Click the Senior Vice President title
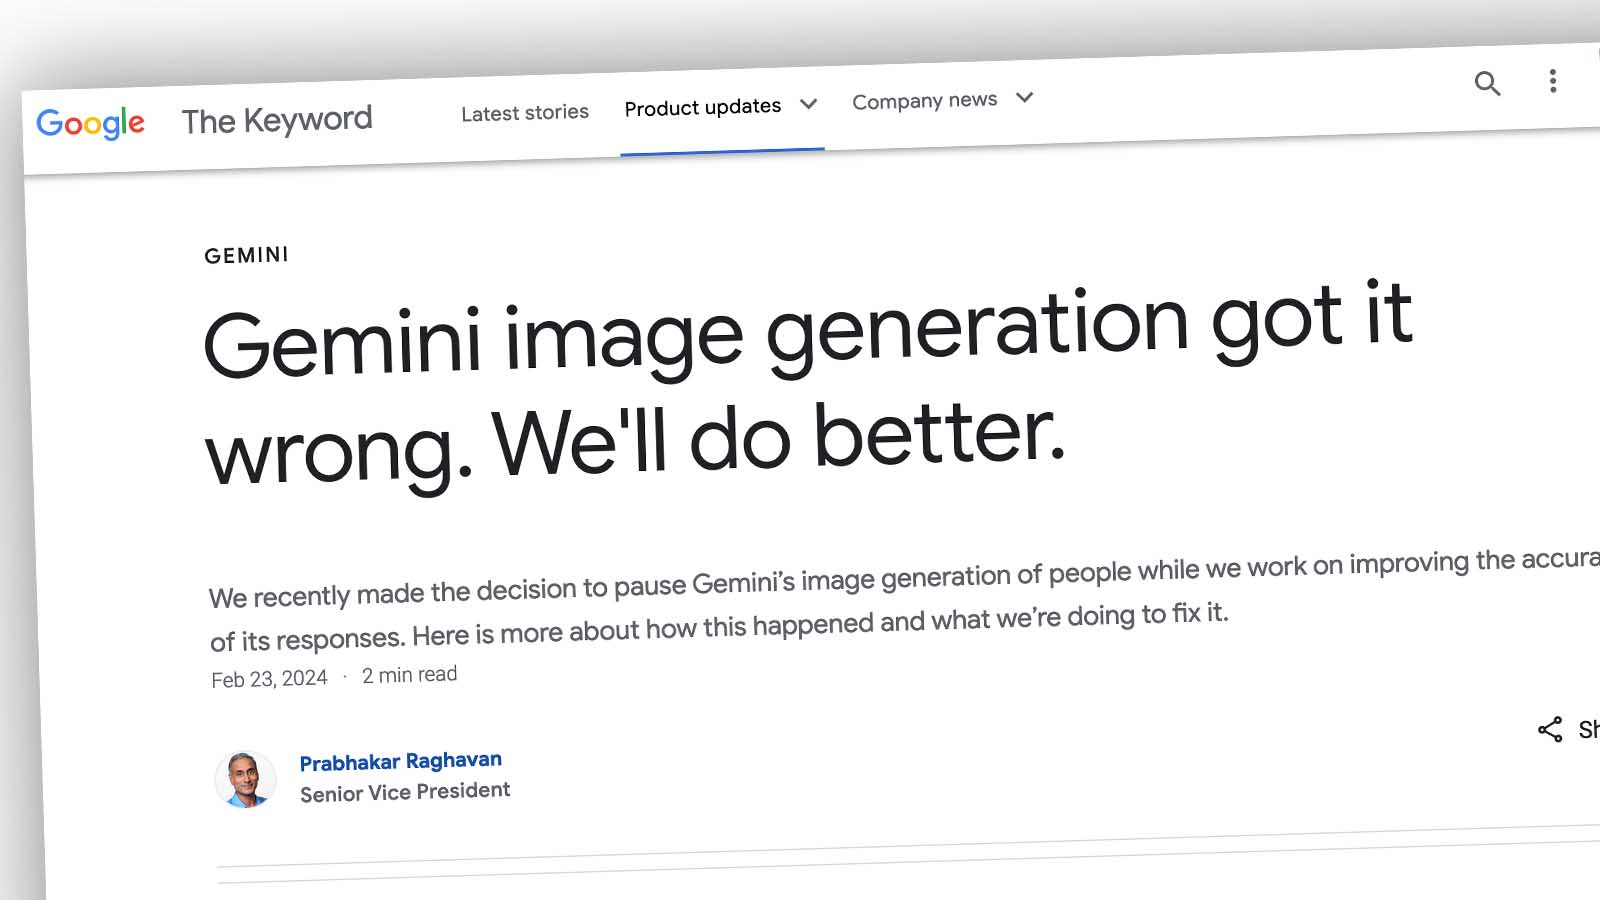This screenshot has width=1600, height=900. [x=405, y=792]
